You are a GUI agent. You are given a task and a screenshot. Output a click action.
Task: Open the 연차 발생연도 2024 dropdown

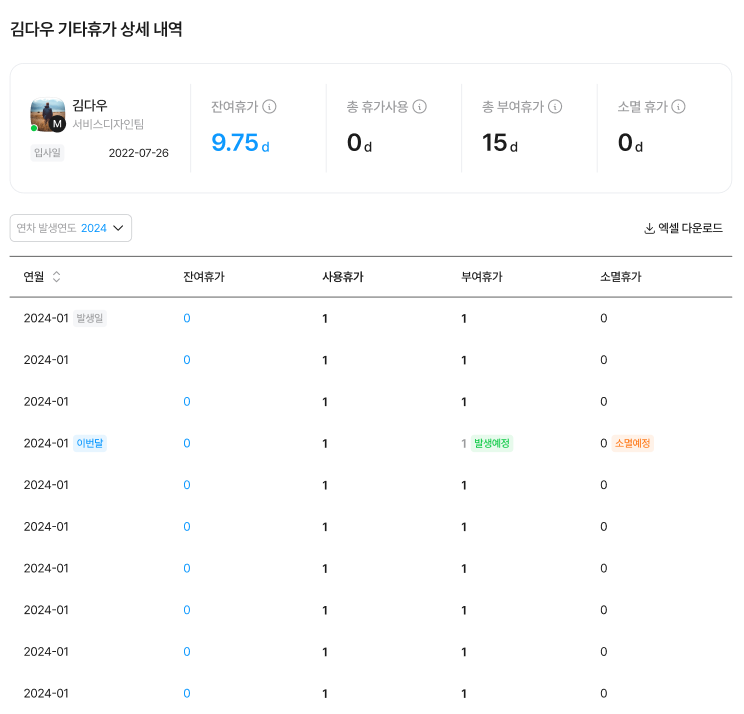[x=70, y=228]
